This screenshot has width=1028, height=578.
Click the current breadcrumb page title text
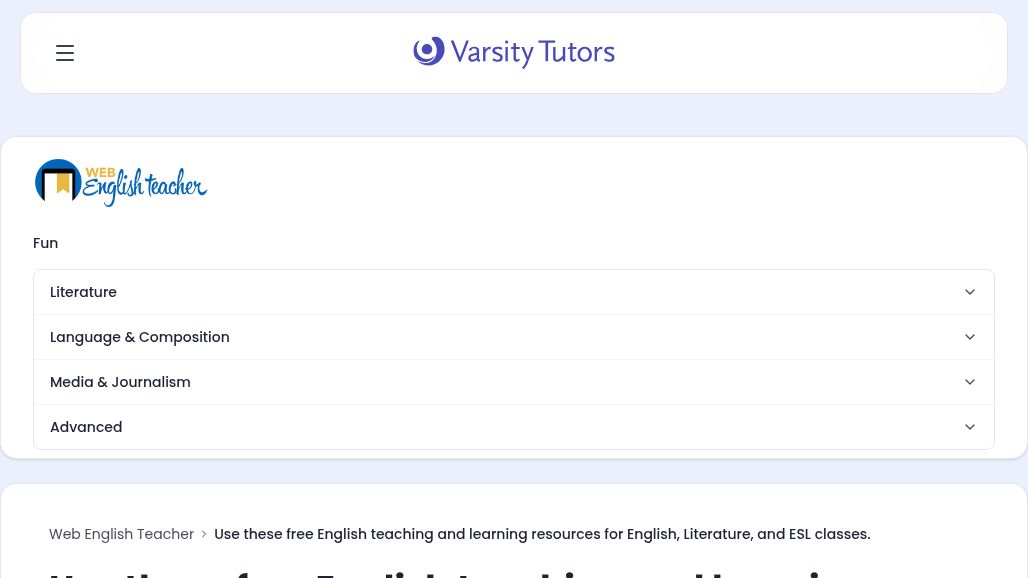point(542,534)
